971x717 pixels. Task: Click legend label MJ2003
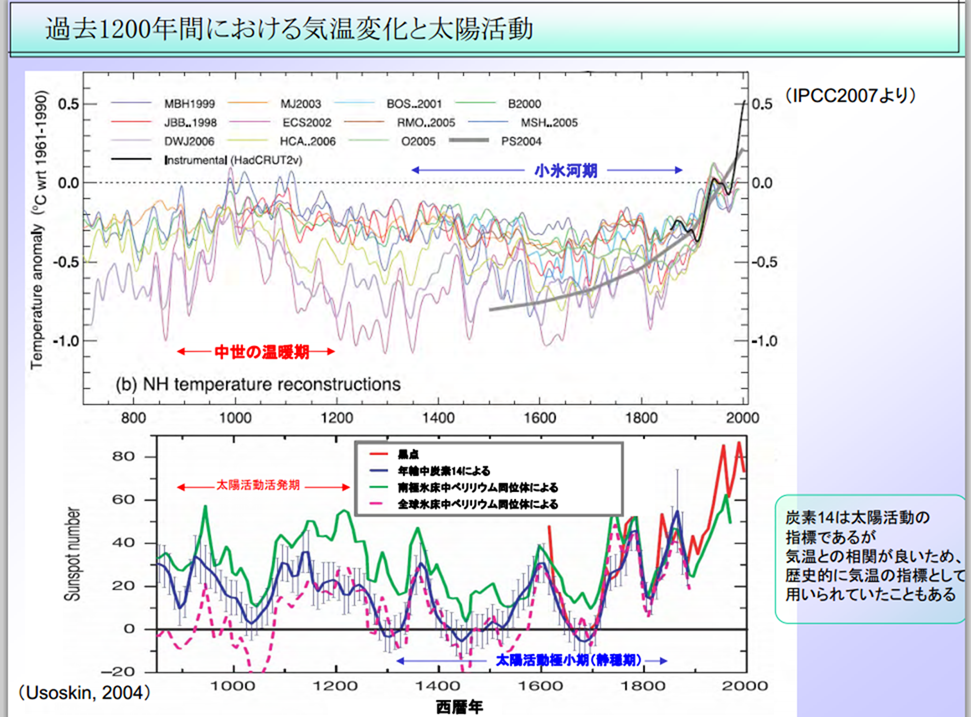300,104
